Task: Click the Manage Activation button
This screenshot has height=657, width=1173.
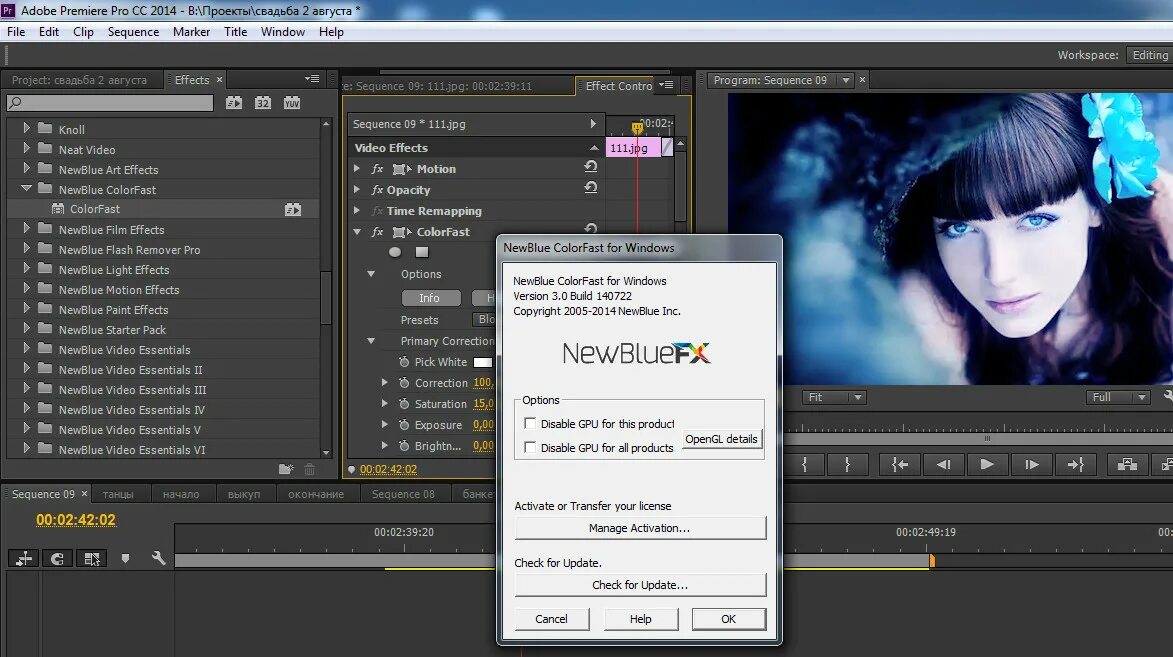Action: (x=640, y=528)
